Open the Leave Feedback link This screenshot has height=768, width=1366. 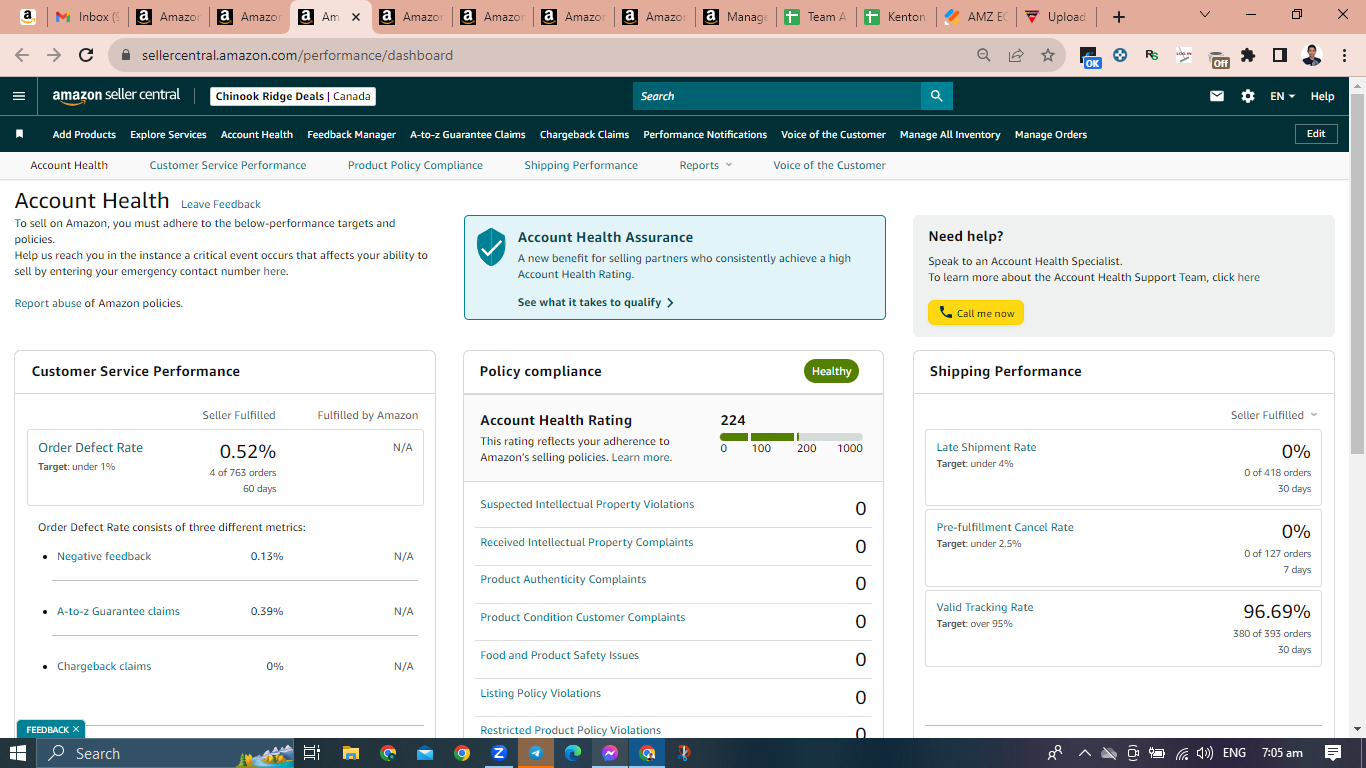(221, 204)
